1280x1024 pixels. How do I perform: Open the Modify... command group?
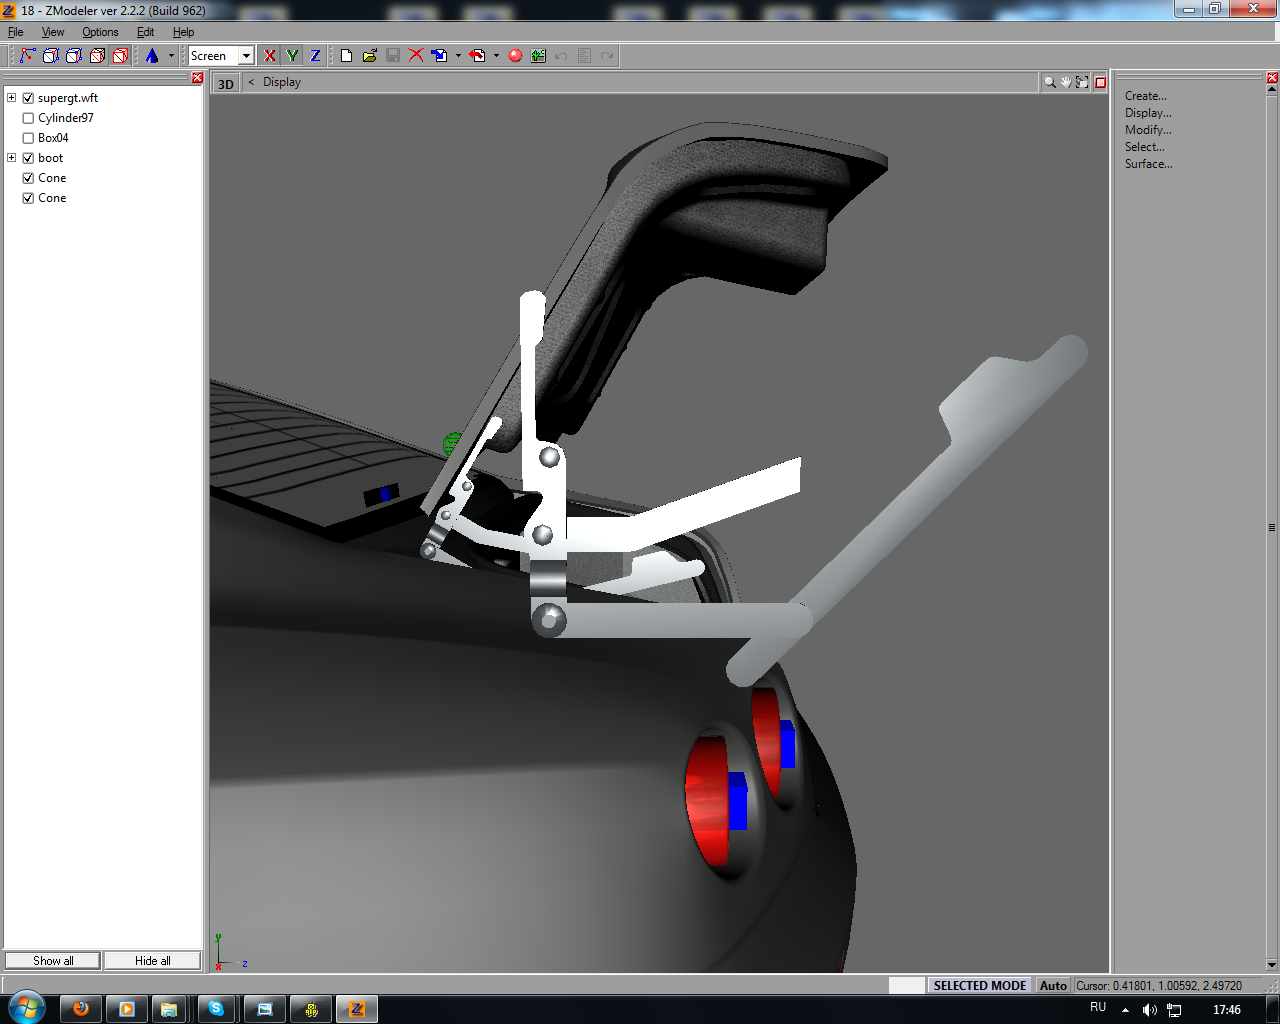1148,130
